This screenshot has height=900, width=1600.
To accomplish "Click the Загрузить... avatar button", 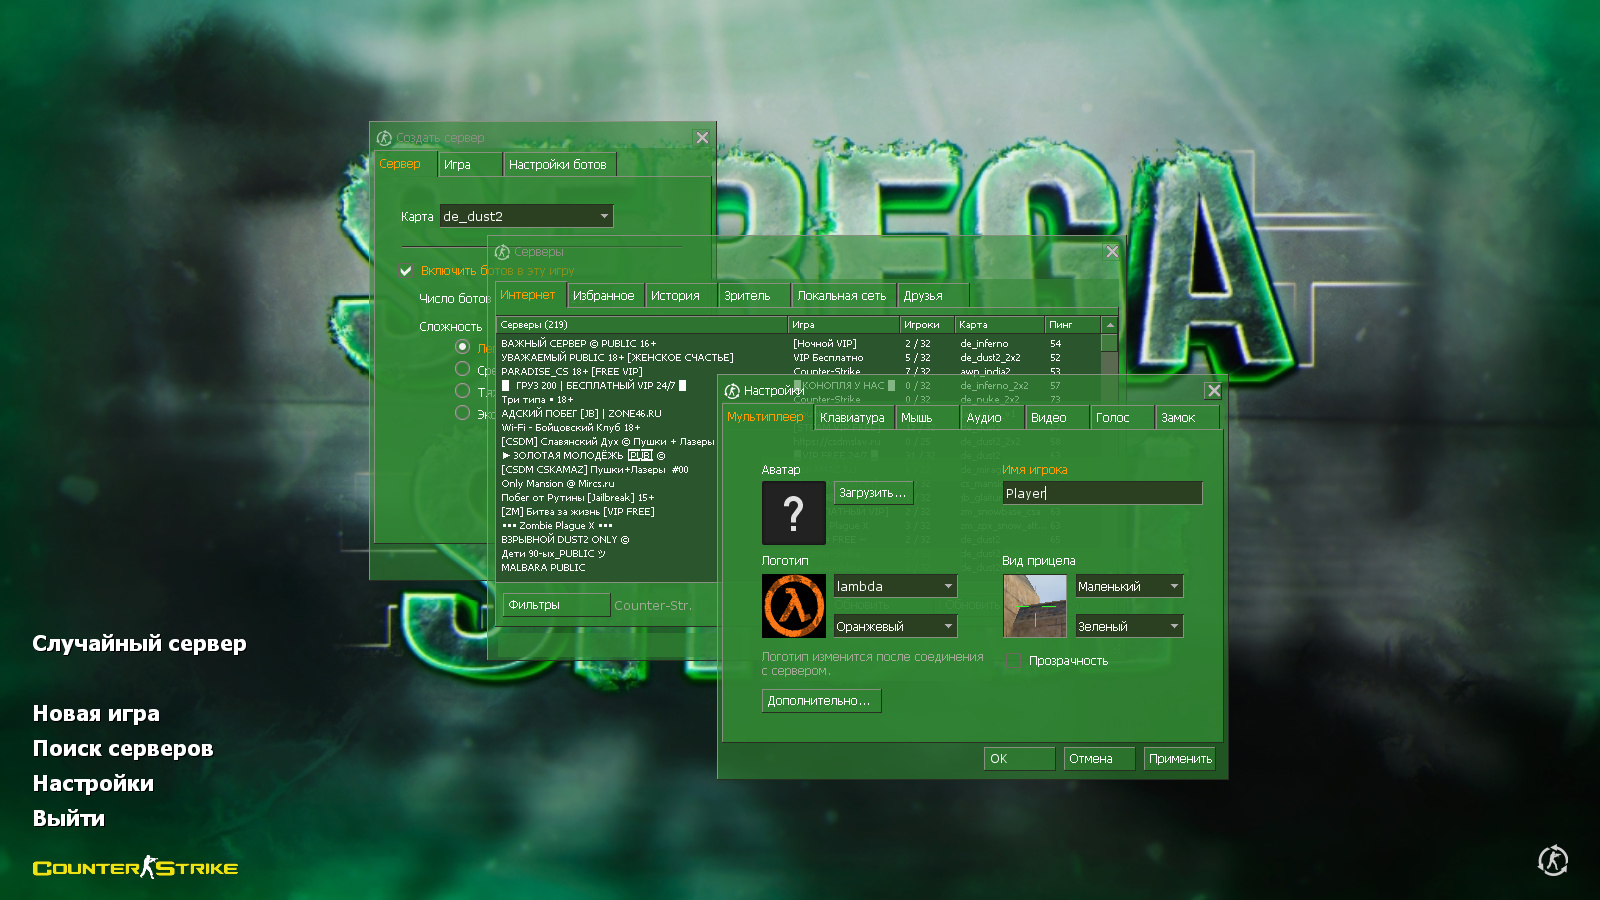I will pos(873,493).
